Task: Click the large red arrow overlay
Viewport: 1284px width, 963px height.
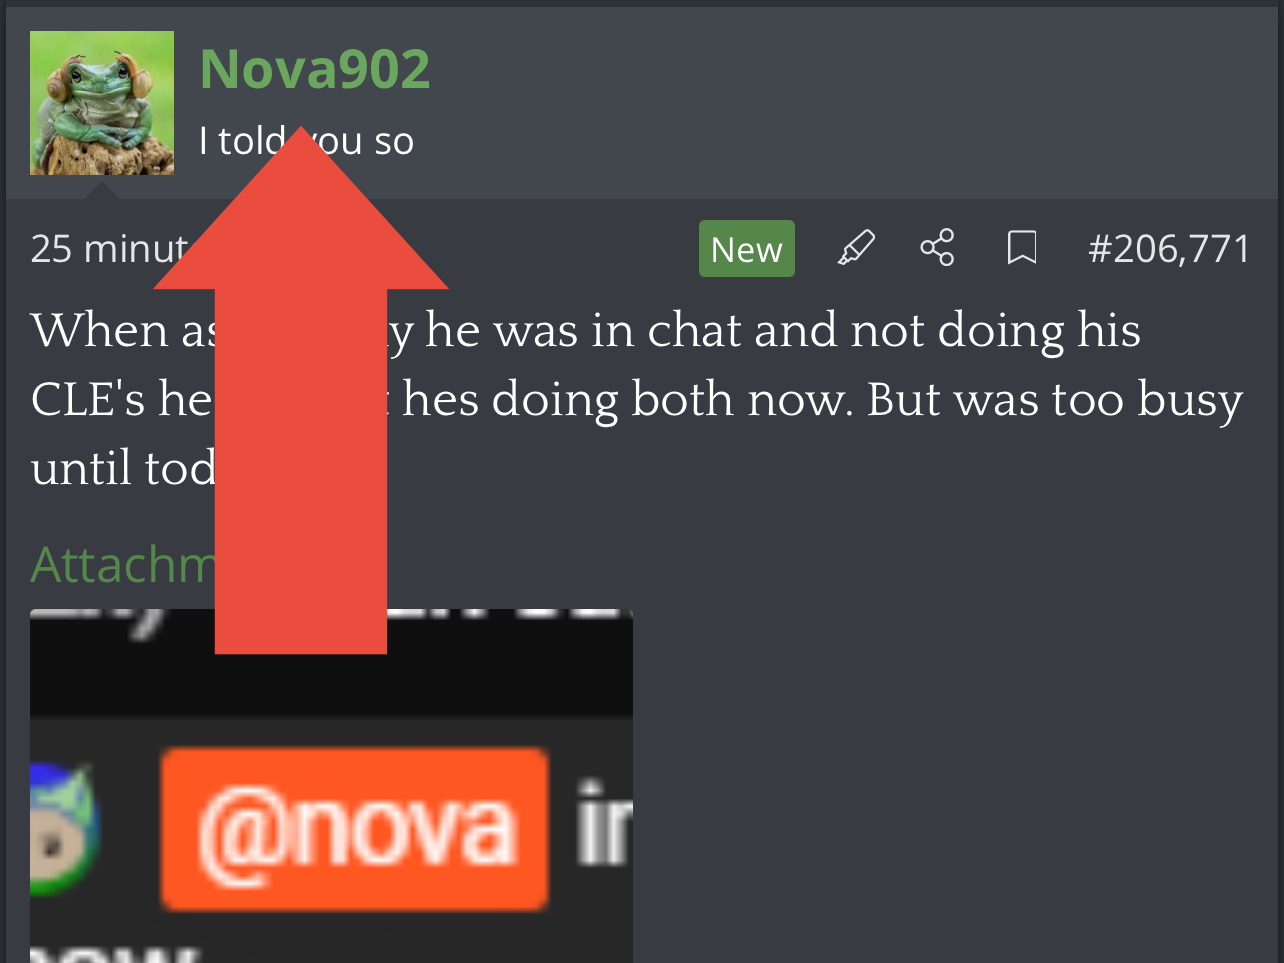Action: [x=301, y=390]
